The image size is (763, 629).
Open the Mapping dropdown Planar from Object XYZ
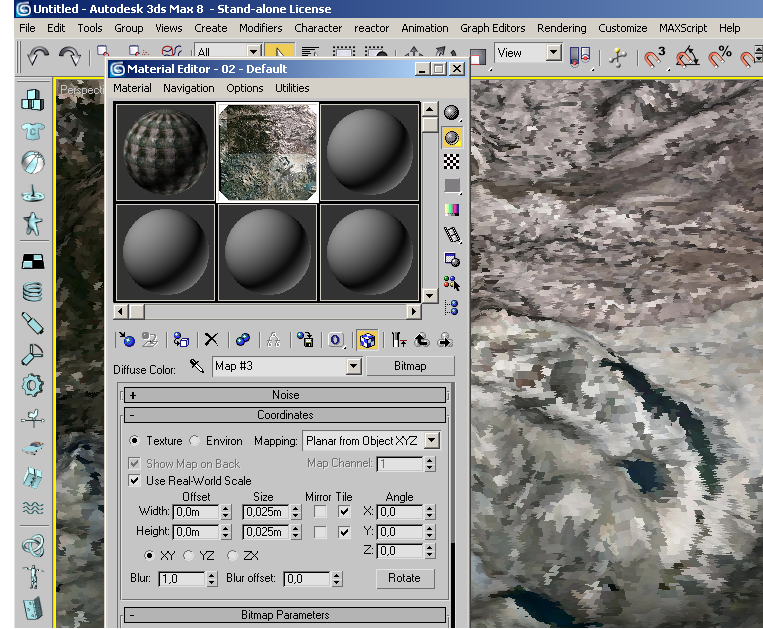pyautogui.click(x=432, y=441)
